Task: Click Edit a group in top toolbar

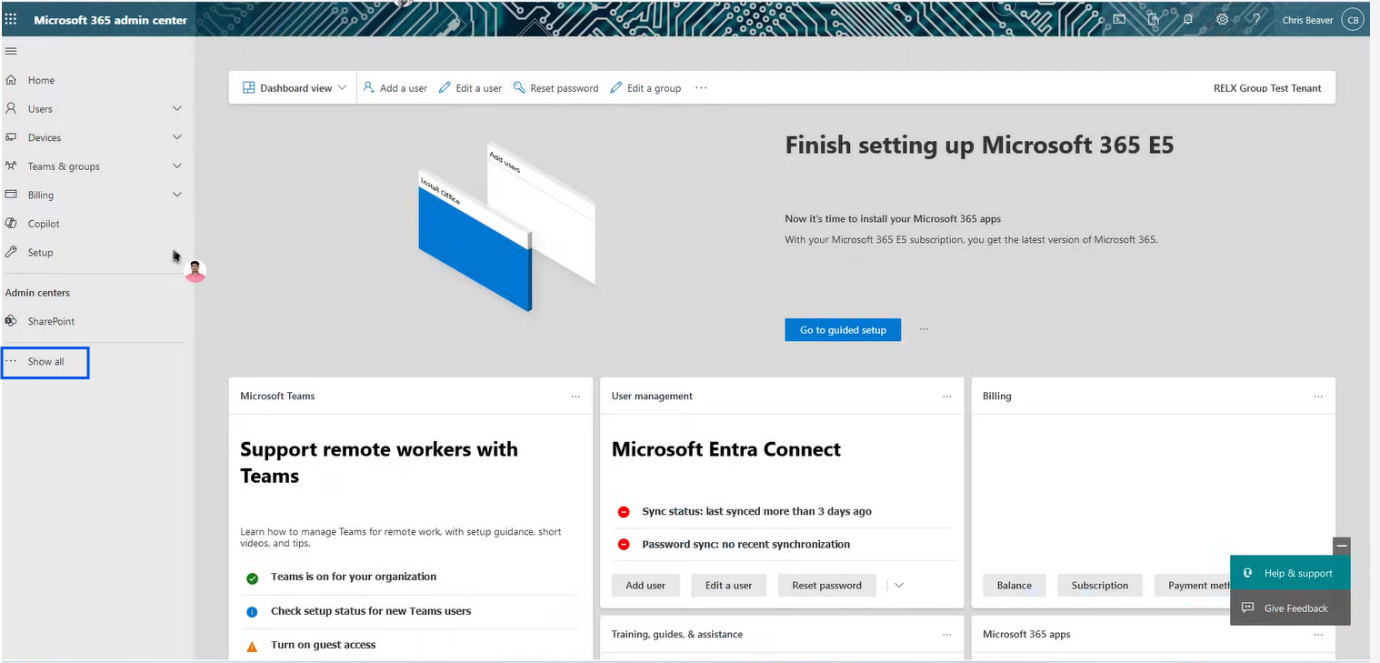Action: point(646,88)
